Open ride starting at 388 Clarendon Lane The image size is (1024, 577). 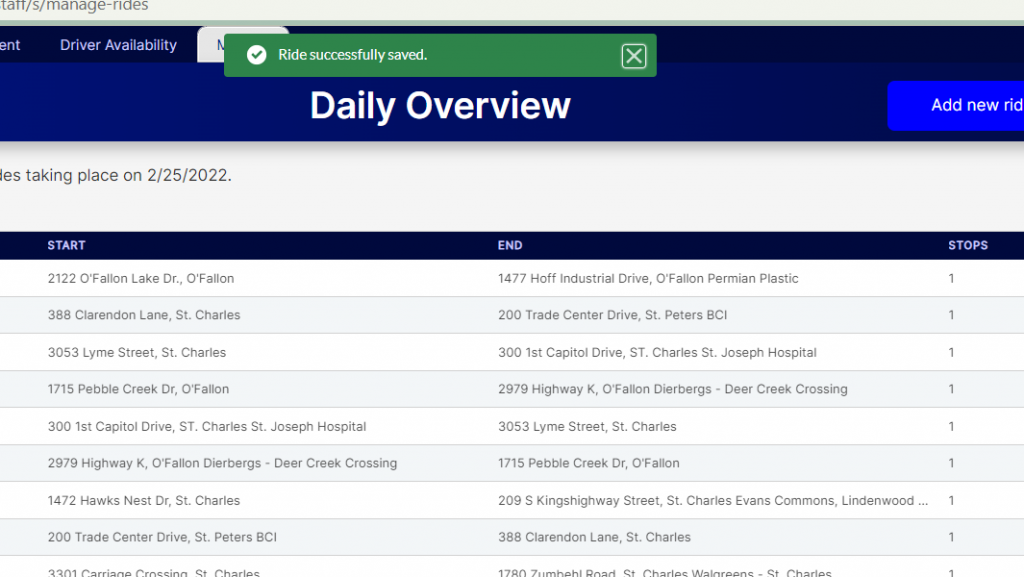coord(144,315)
